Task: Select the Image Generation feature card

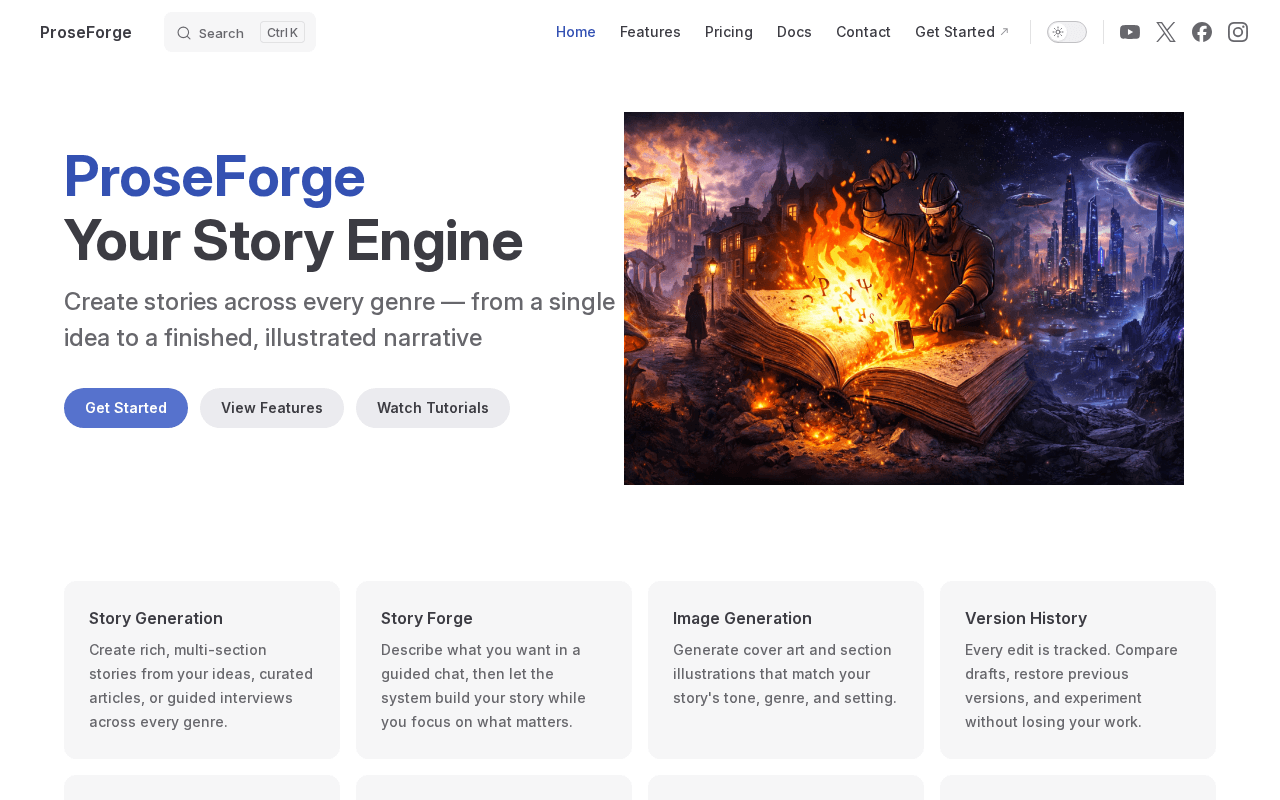Action: (x=786, y=670)
